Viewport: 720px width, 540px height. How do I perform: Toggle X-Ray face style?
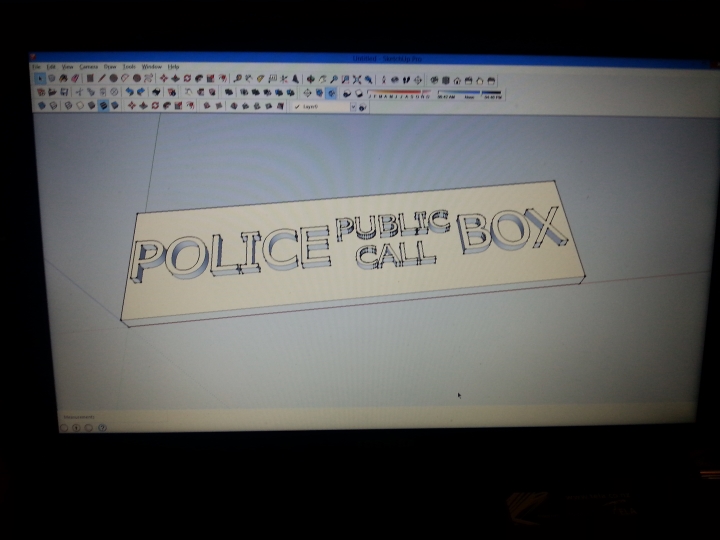42,106
